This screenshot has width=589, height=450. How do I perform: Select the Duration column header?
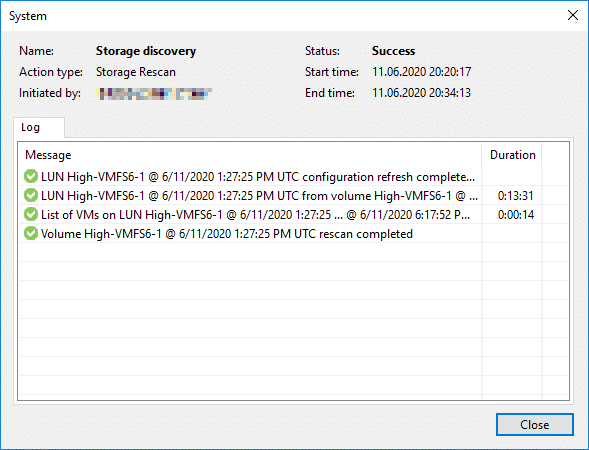512,155
